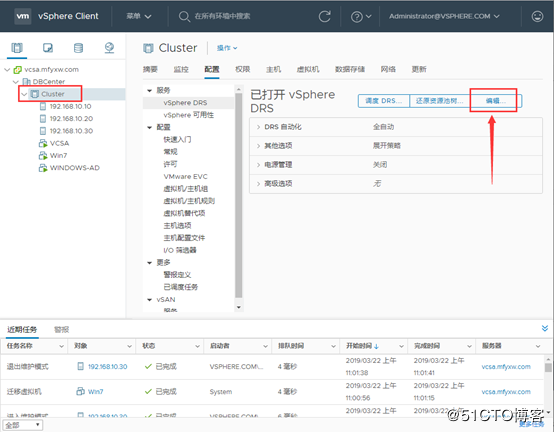Click the smiley feedback icon
This screenshot has height=432, width=554.
coord(537,16)
